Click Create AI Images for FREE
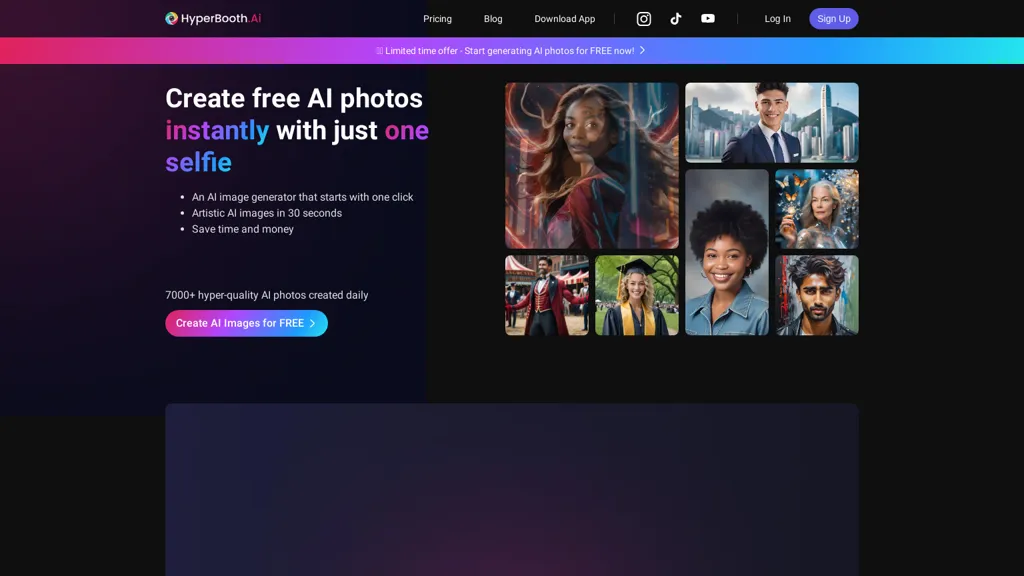Image resolution: width=1024 pixels, height=576 pixels. 240,323
